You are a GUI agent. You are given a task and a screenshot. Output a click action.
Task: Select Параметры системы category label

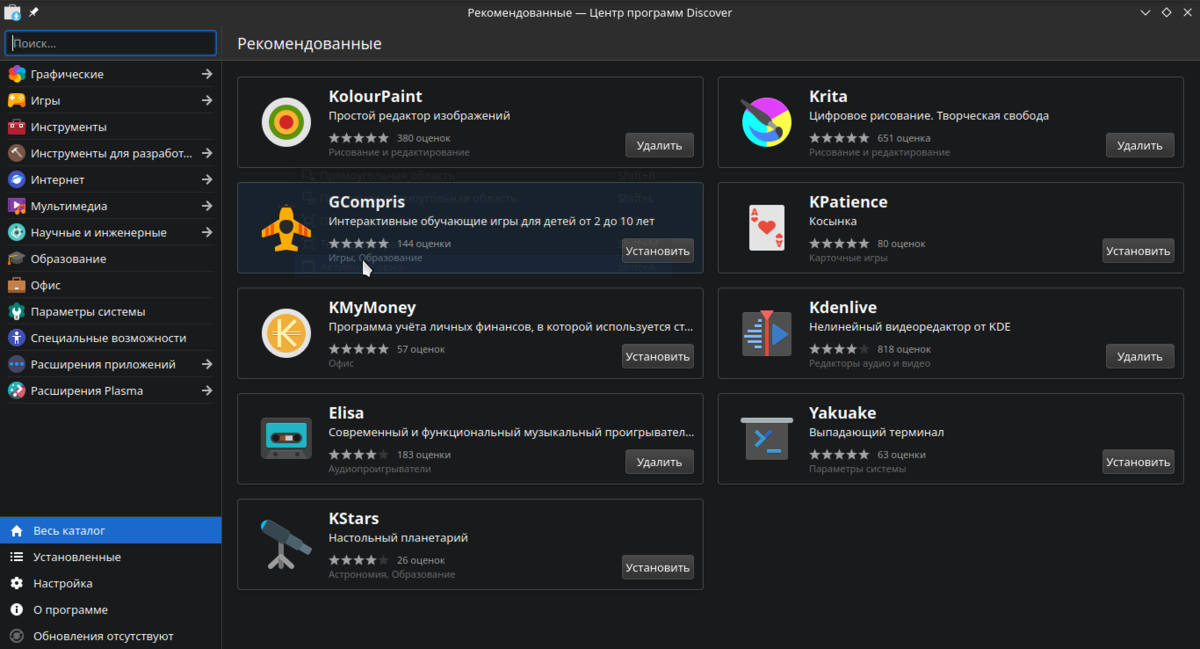click(88, 311)
